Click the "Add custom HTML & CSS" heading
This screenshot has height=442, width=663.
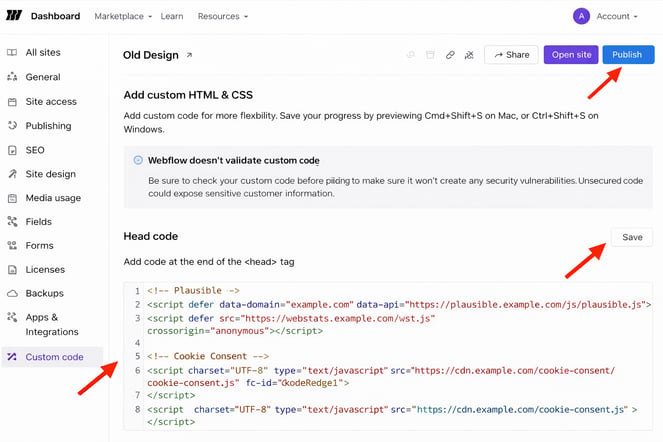[x=188, y=95]
